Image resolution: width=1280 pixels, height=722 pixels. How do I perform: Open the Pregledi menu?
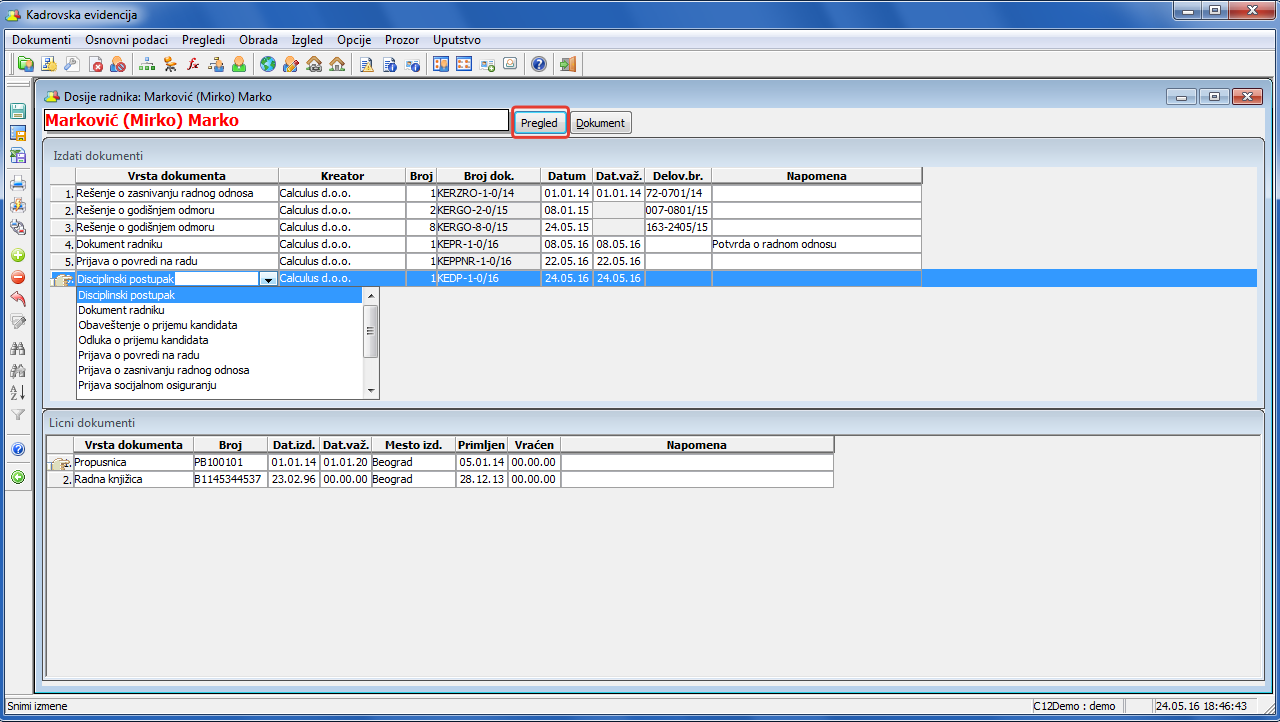pyautogui.click(x=203, y=40)
